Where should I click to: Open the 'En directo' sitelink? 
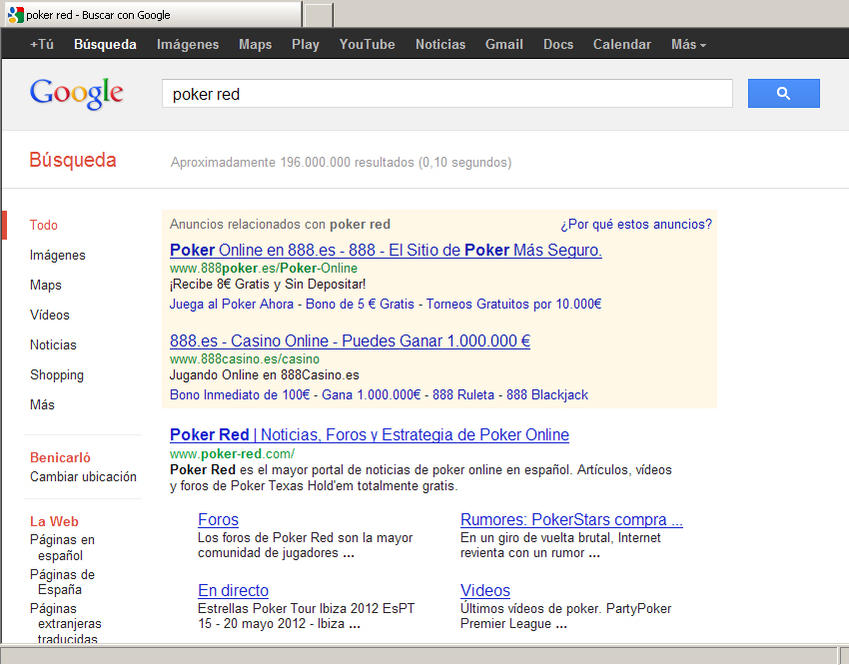click(233, 590)
